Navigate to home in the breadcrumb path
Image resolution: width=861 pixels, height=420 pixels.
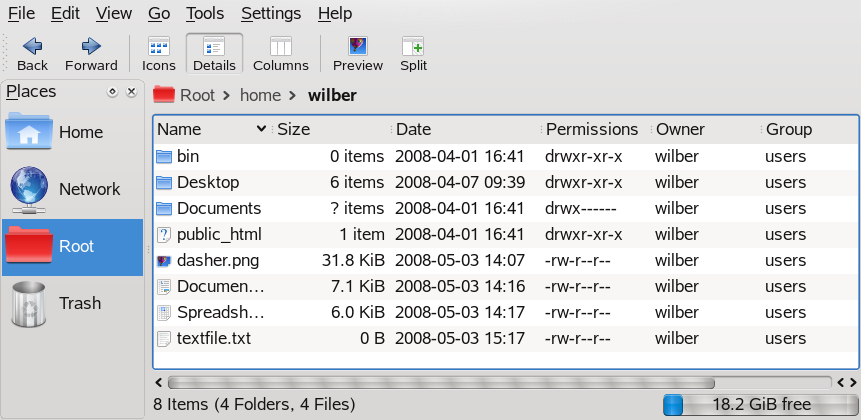260,96
